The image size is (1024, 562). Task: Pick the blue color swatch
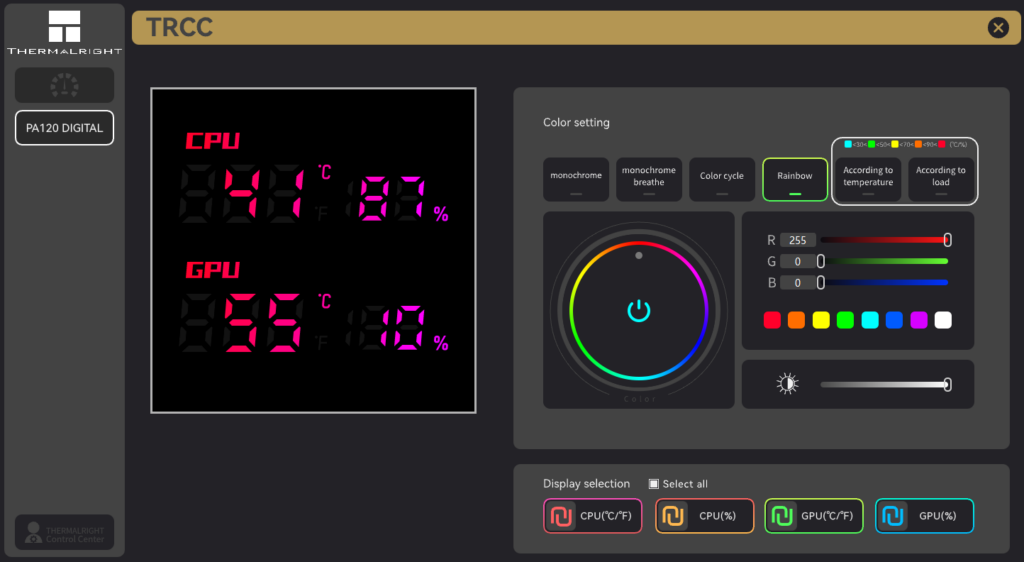pos(894,320)
